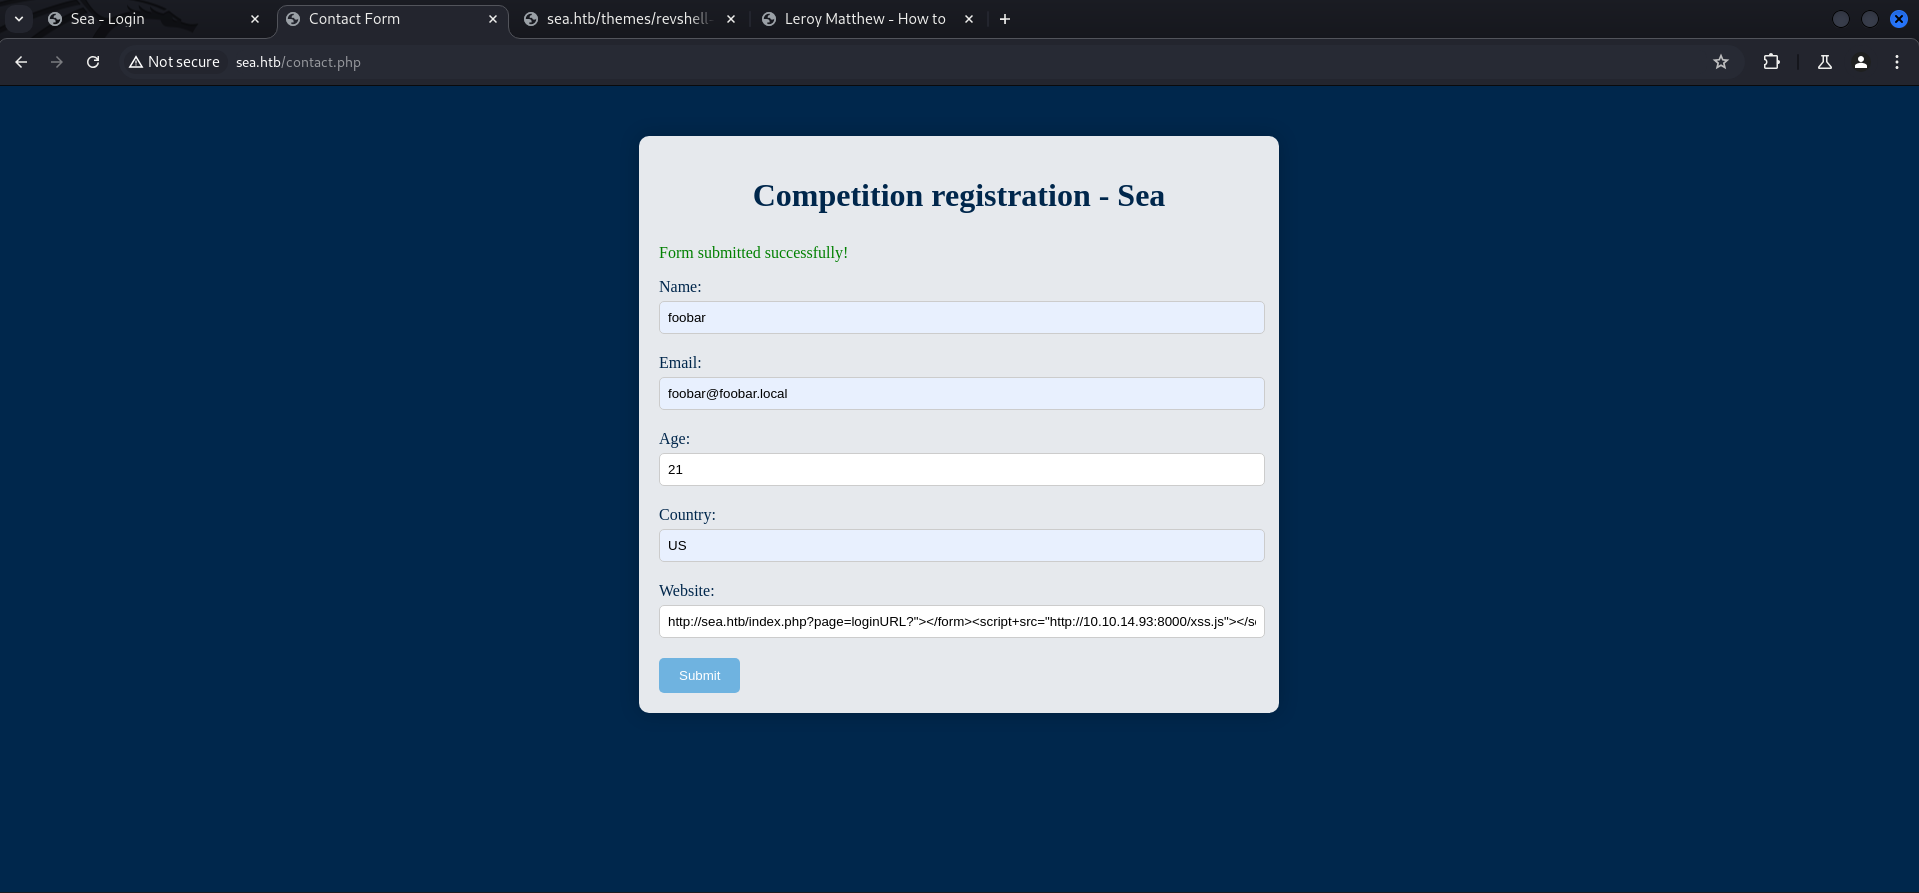The height and width of the screenshot is (893, 1919).
Task: Open the browser three-dot menu
Action: [1896, 62]
